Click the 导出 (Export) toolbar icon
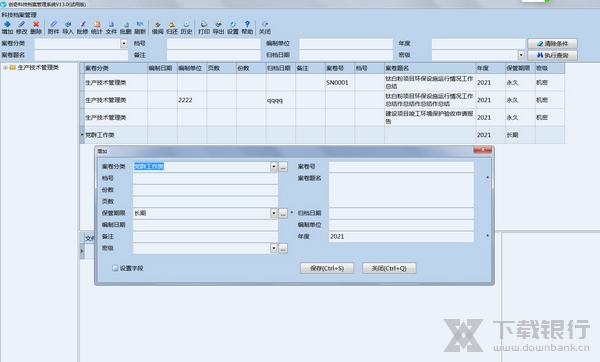This screenshot has width=600, height=362. [x=218, y=28]
